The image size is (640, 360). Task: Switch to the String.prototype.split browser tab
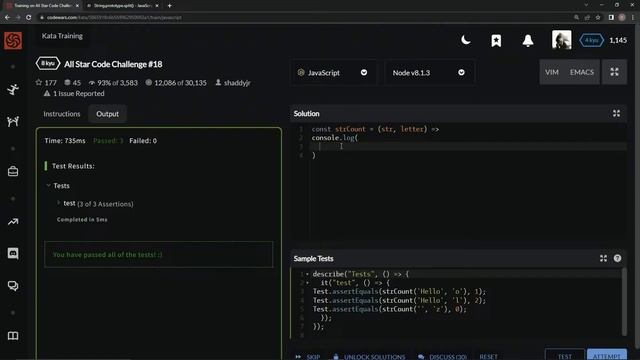point(122,6)
